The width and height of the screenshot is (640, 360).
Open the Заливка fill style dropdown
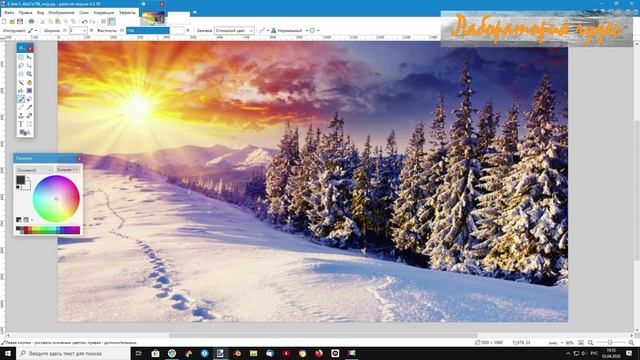[234, 31]
